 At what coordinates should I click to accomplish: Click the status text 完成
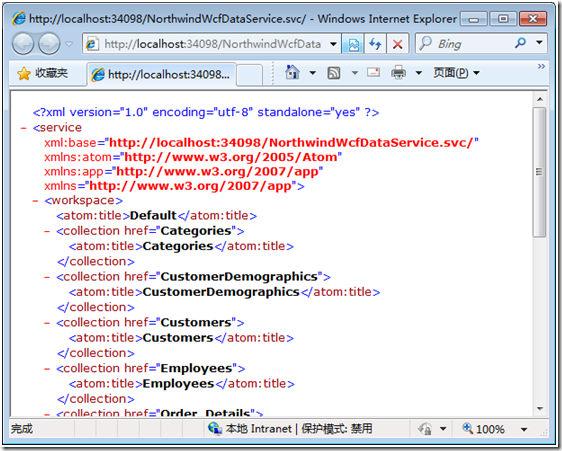tap(22, 429)
